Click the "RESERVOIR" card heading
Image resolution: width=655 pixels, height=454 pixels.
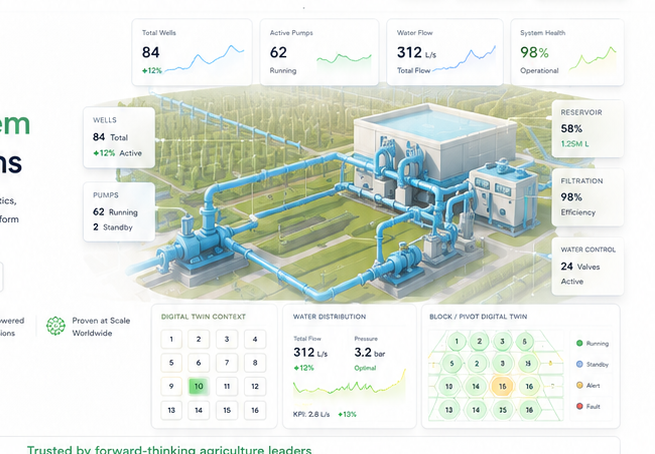coord(581,112)
